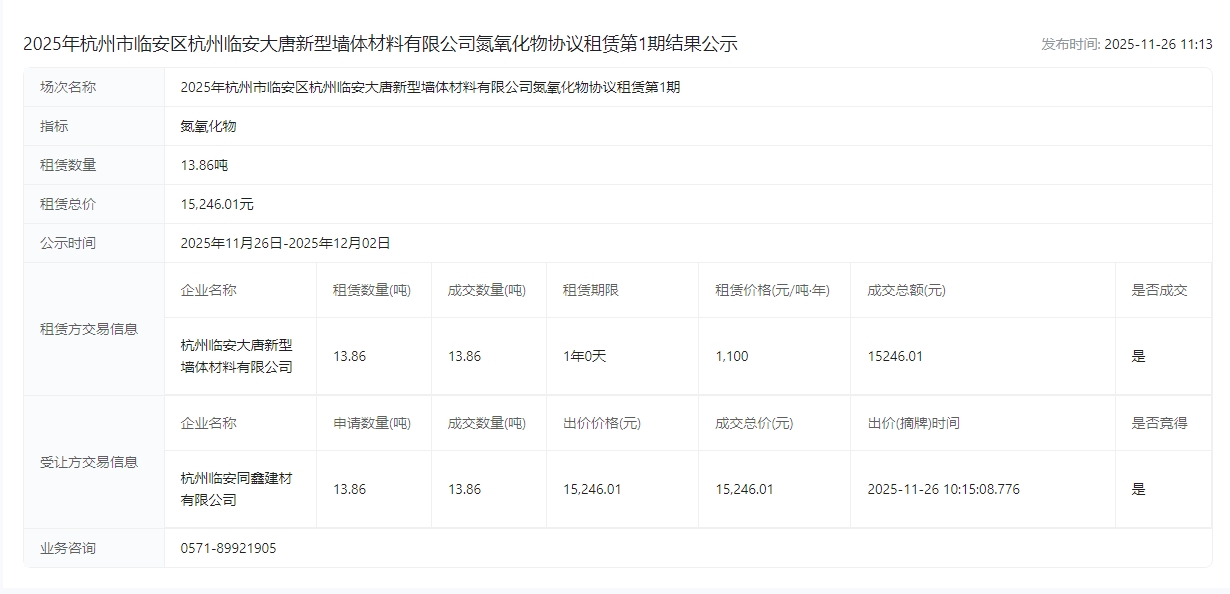Click the 1年0天 lease term cell
This screenshot has height=594, width=1230.
(x=584, y=356)
